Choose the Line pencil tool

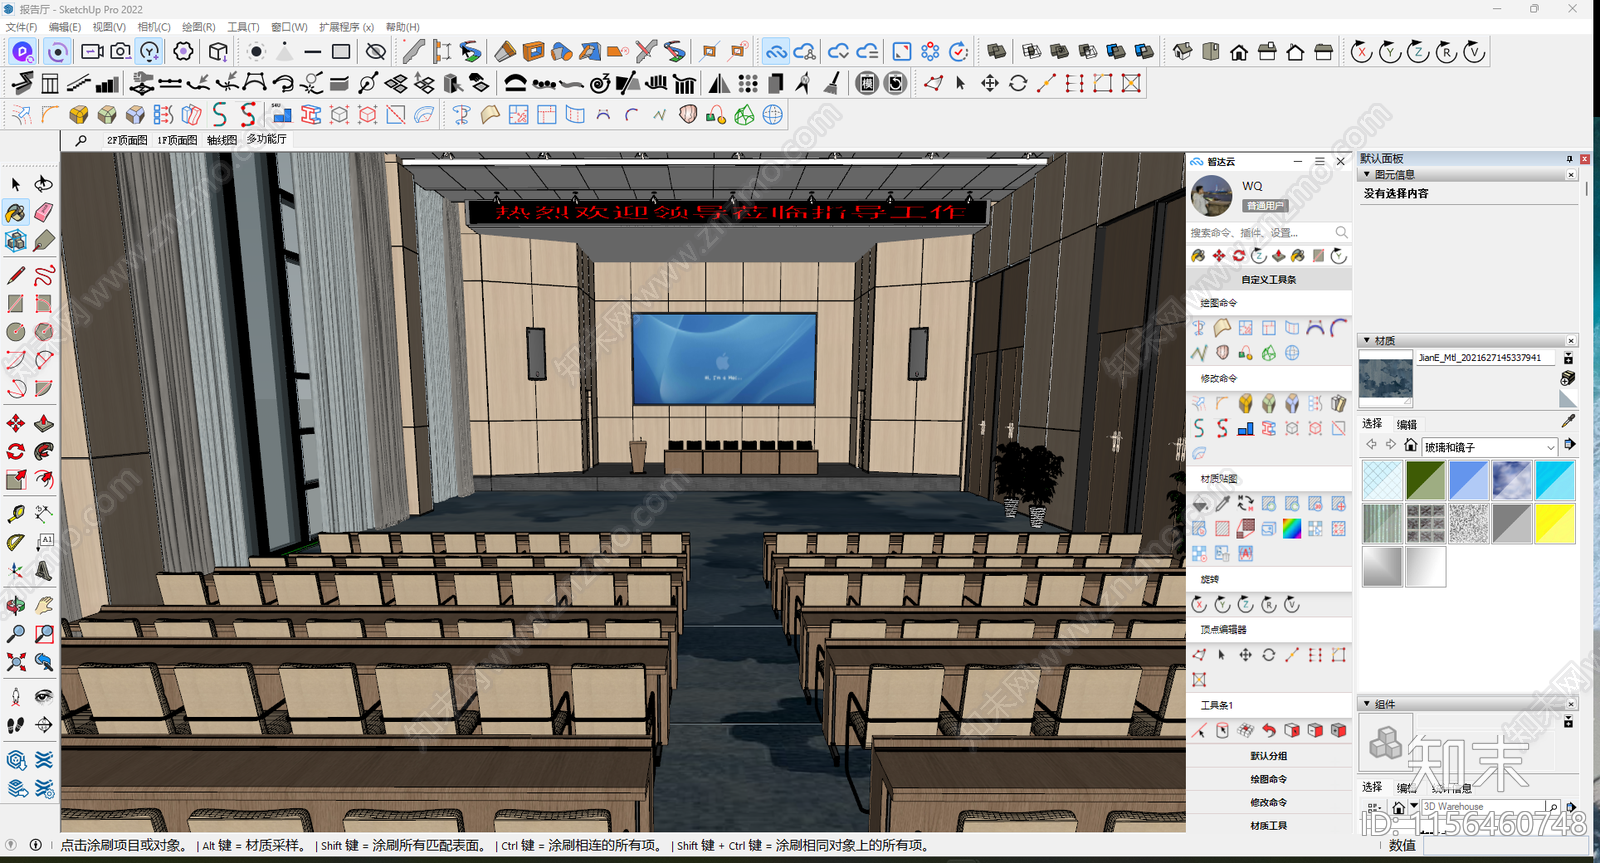coord(15,275)
